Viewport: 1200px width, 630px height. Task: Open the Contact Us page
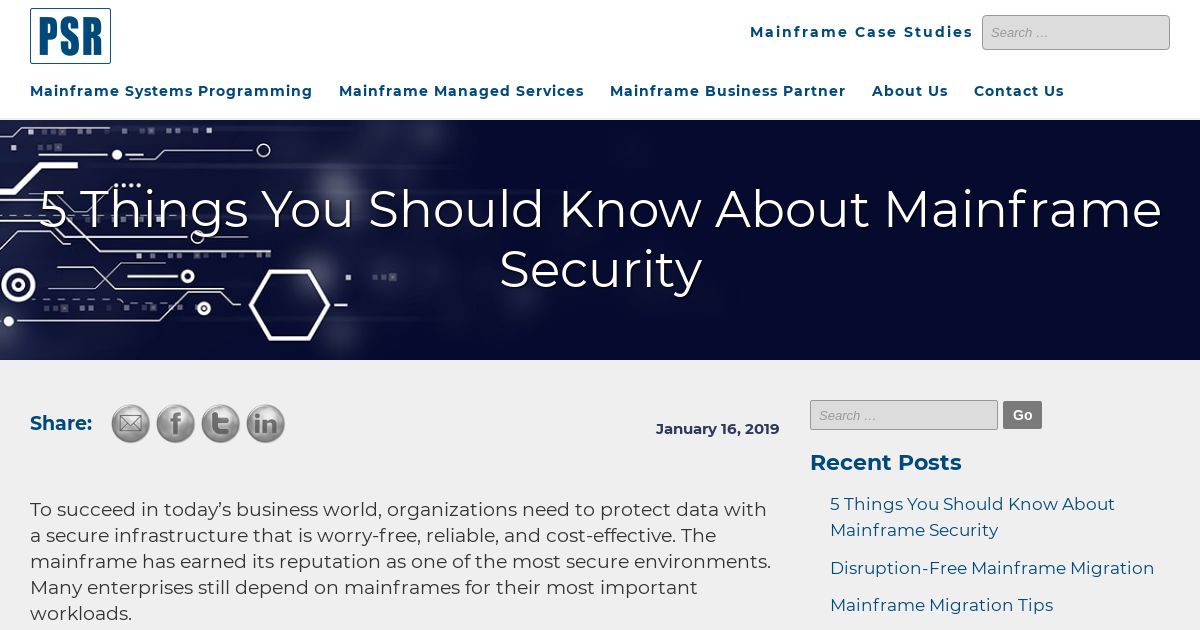tap(1019, 91)
